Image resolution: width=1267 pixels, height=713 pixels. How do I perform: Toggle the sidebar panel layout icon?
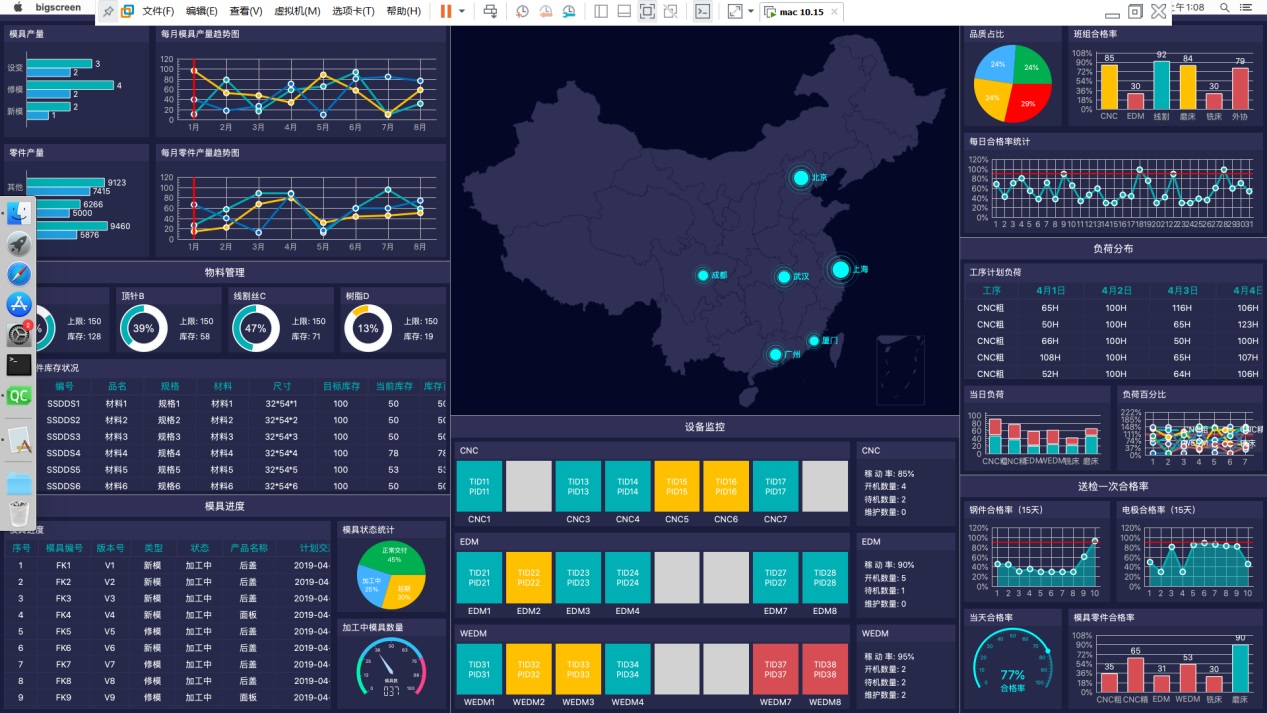(x=600, y=11)
